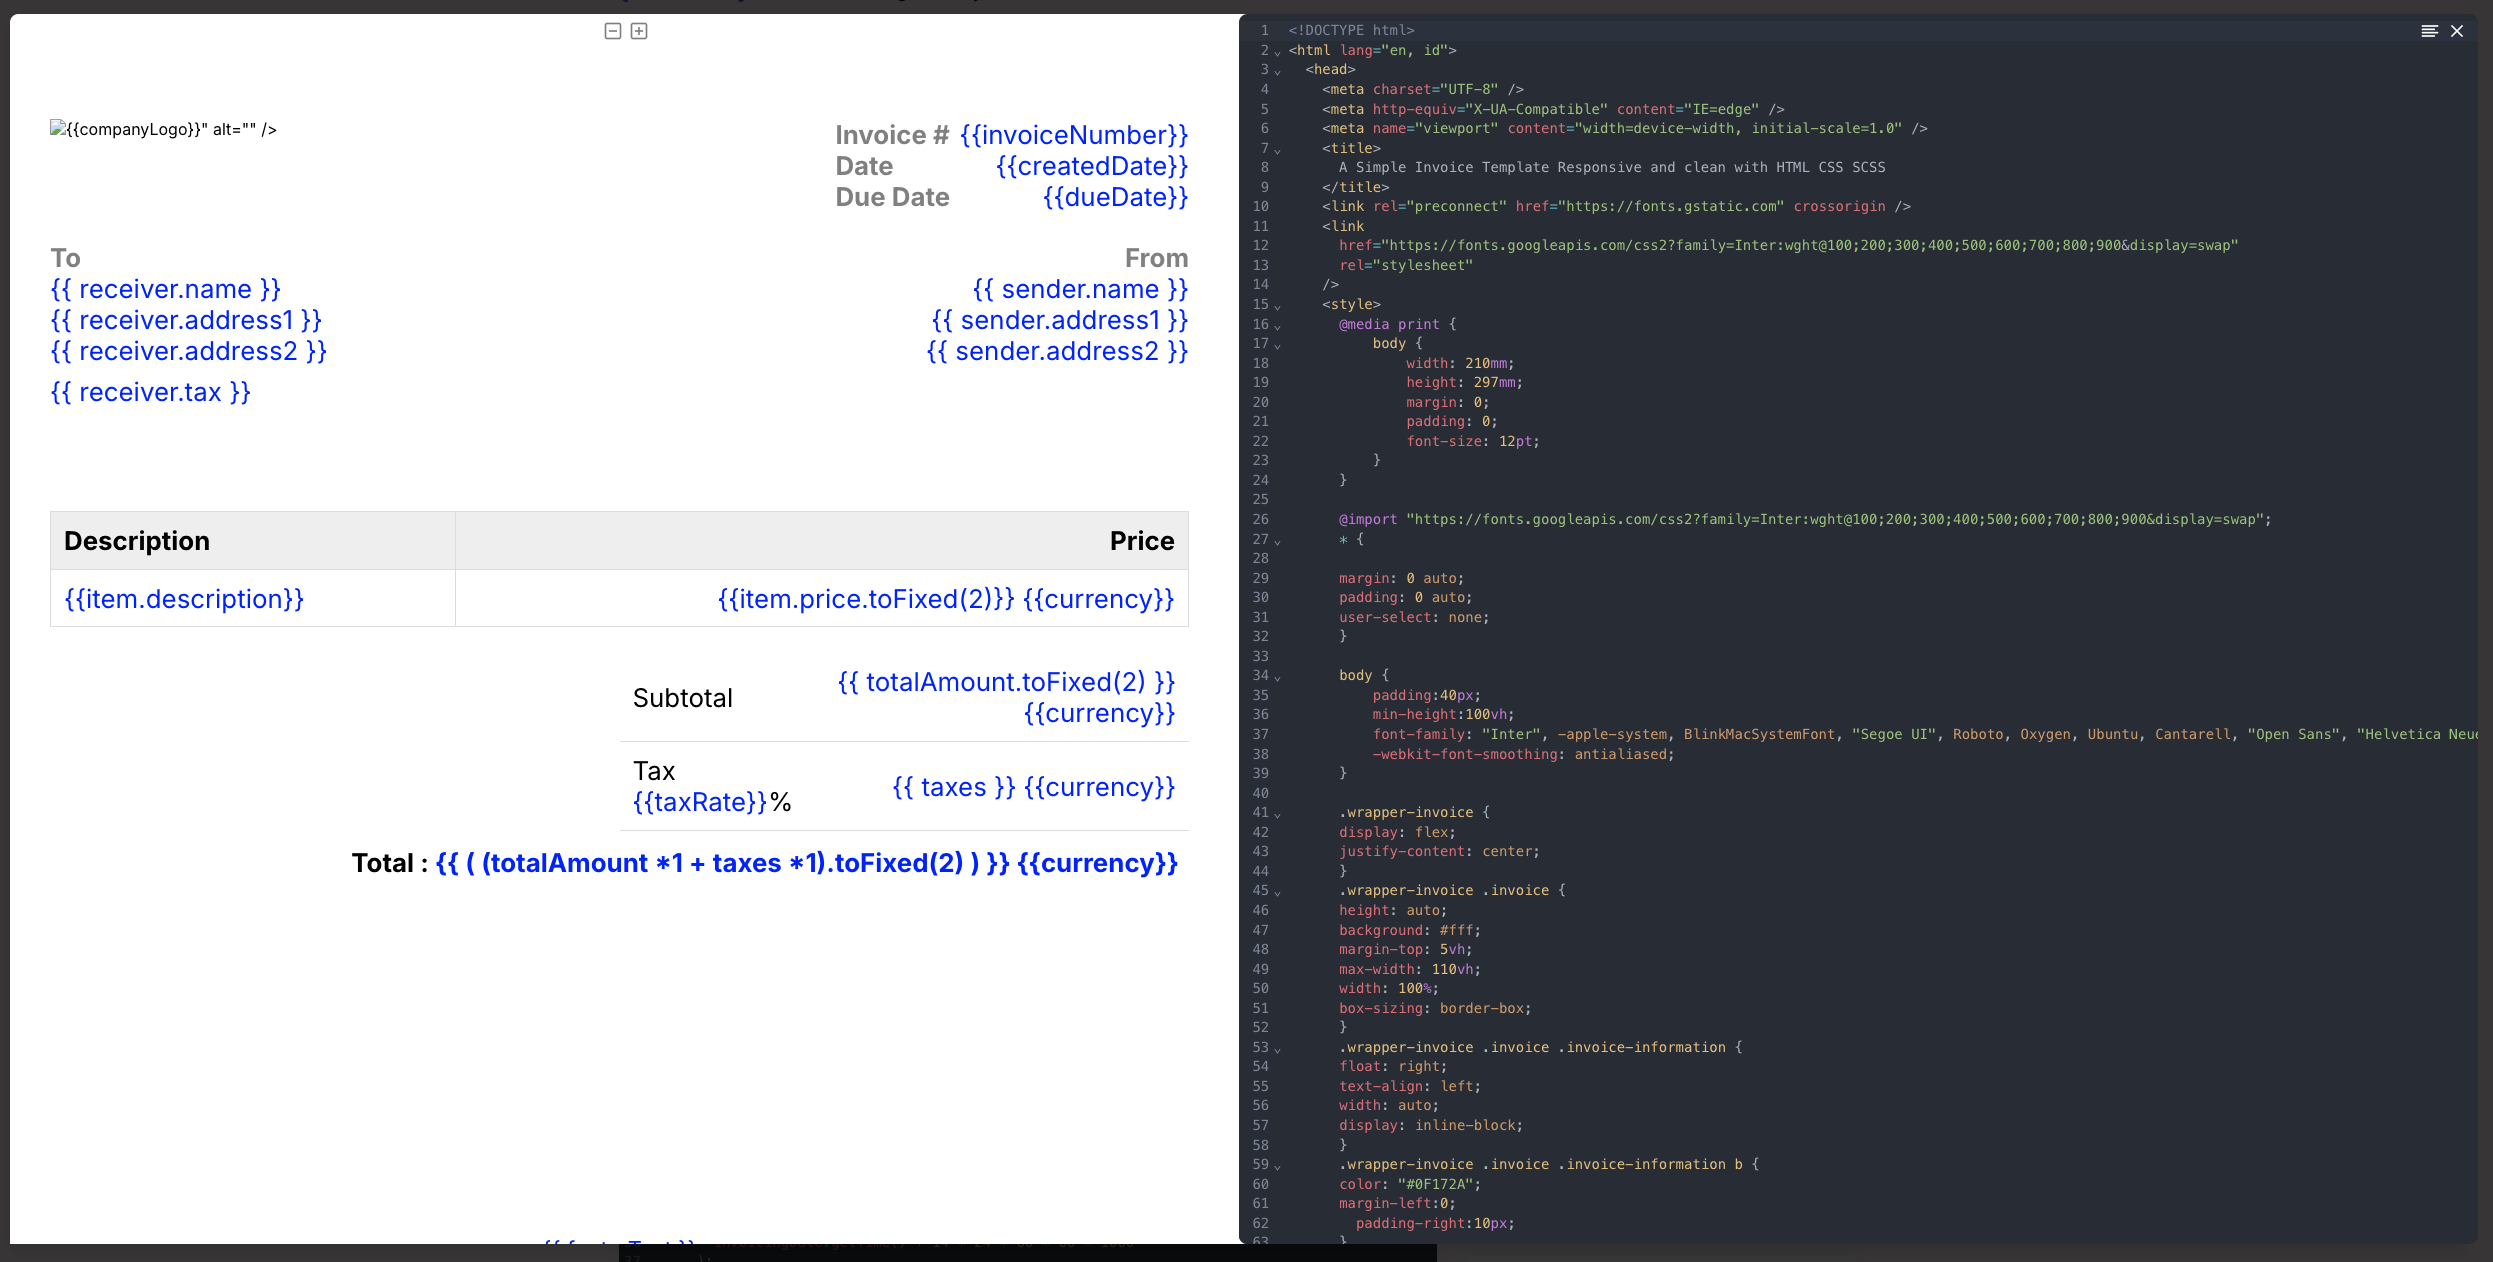Select {{ receiver.tax }} text
This screenshot has width=2493, height=1262.
click(x=151, y=392)
